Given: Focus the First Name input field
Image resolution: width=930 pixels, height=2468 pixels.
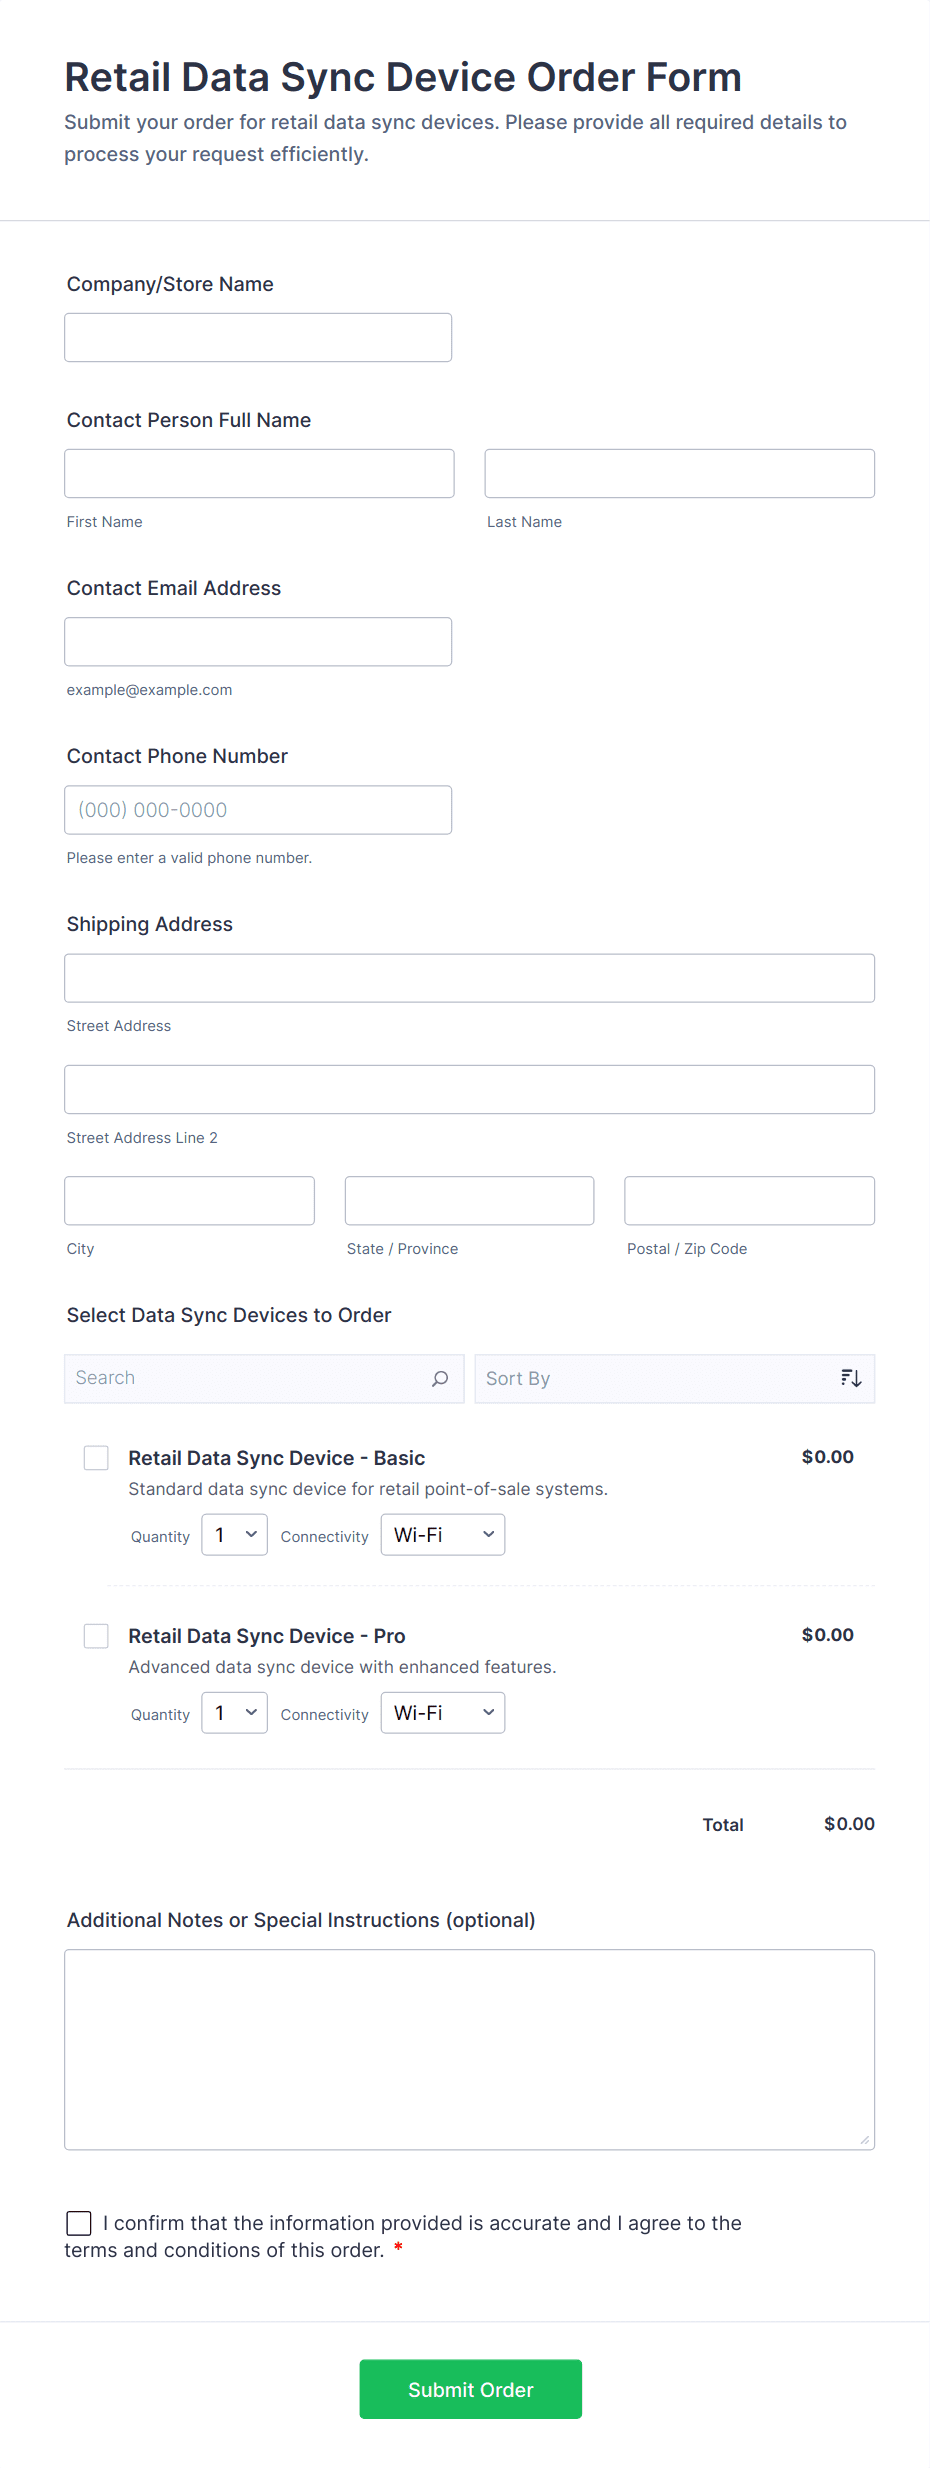Looking at the screenshot, I should 259,474.
